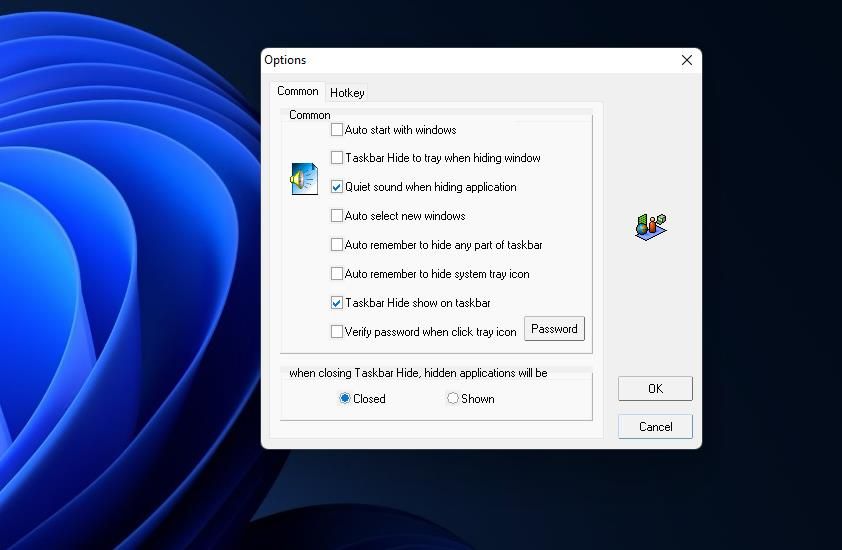Open the Password button dialog
842x550 pixels.
(x=554, y=329)
